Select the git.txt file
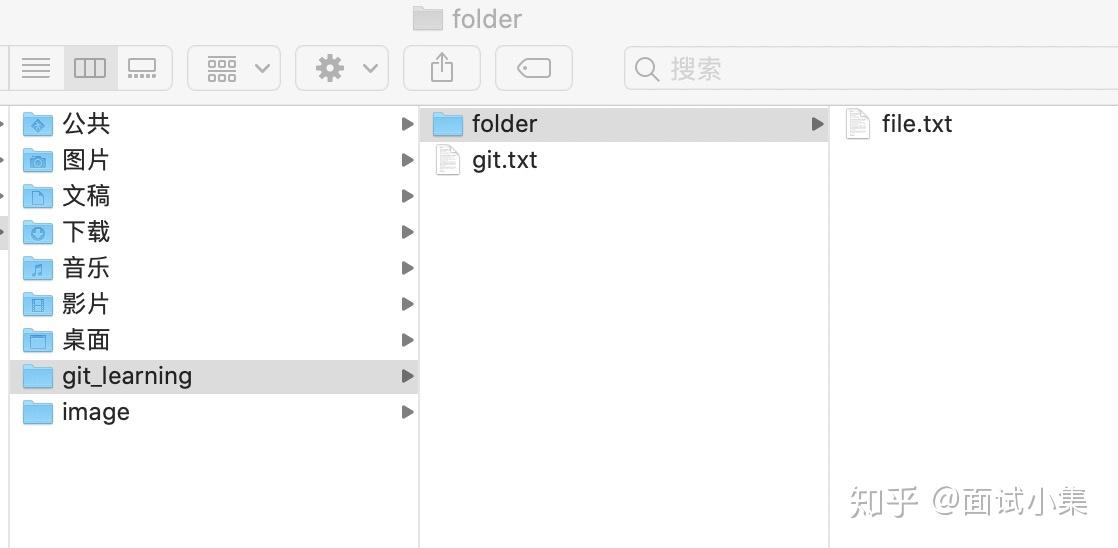The width and height of the screenshot is (1118, 548). click(x=504, y=160)
